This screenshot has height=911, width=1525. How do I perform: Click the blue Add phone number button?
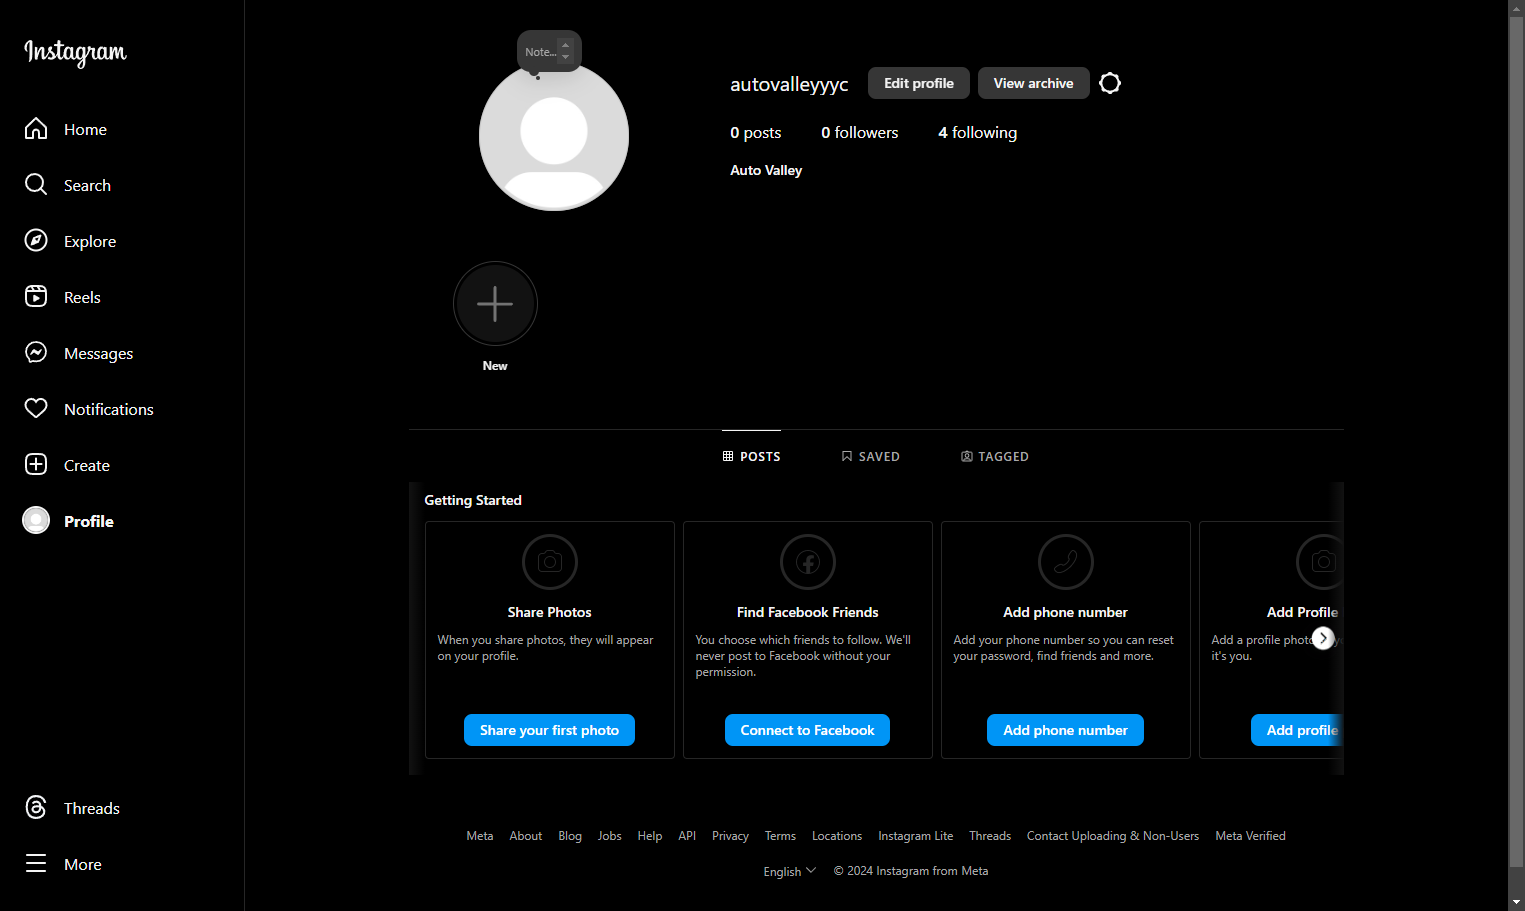coord(1066,730)
